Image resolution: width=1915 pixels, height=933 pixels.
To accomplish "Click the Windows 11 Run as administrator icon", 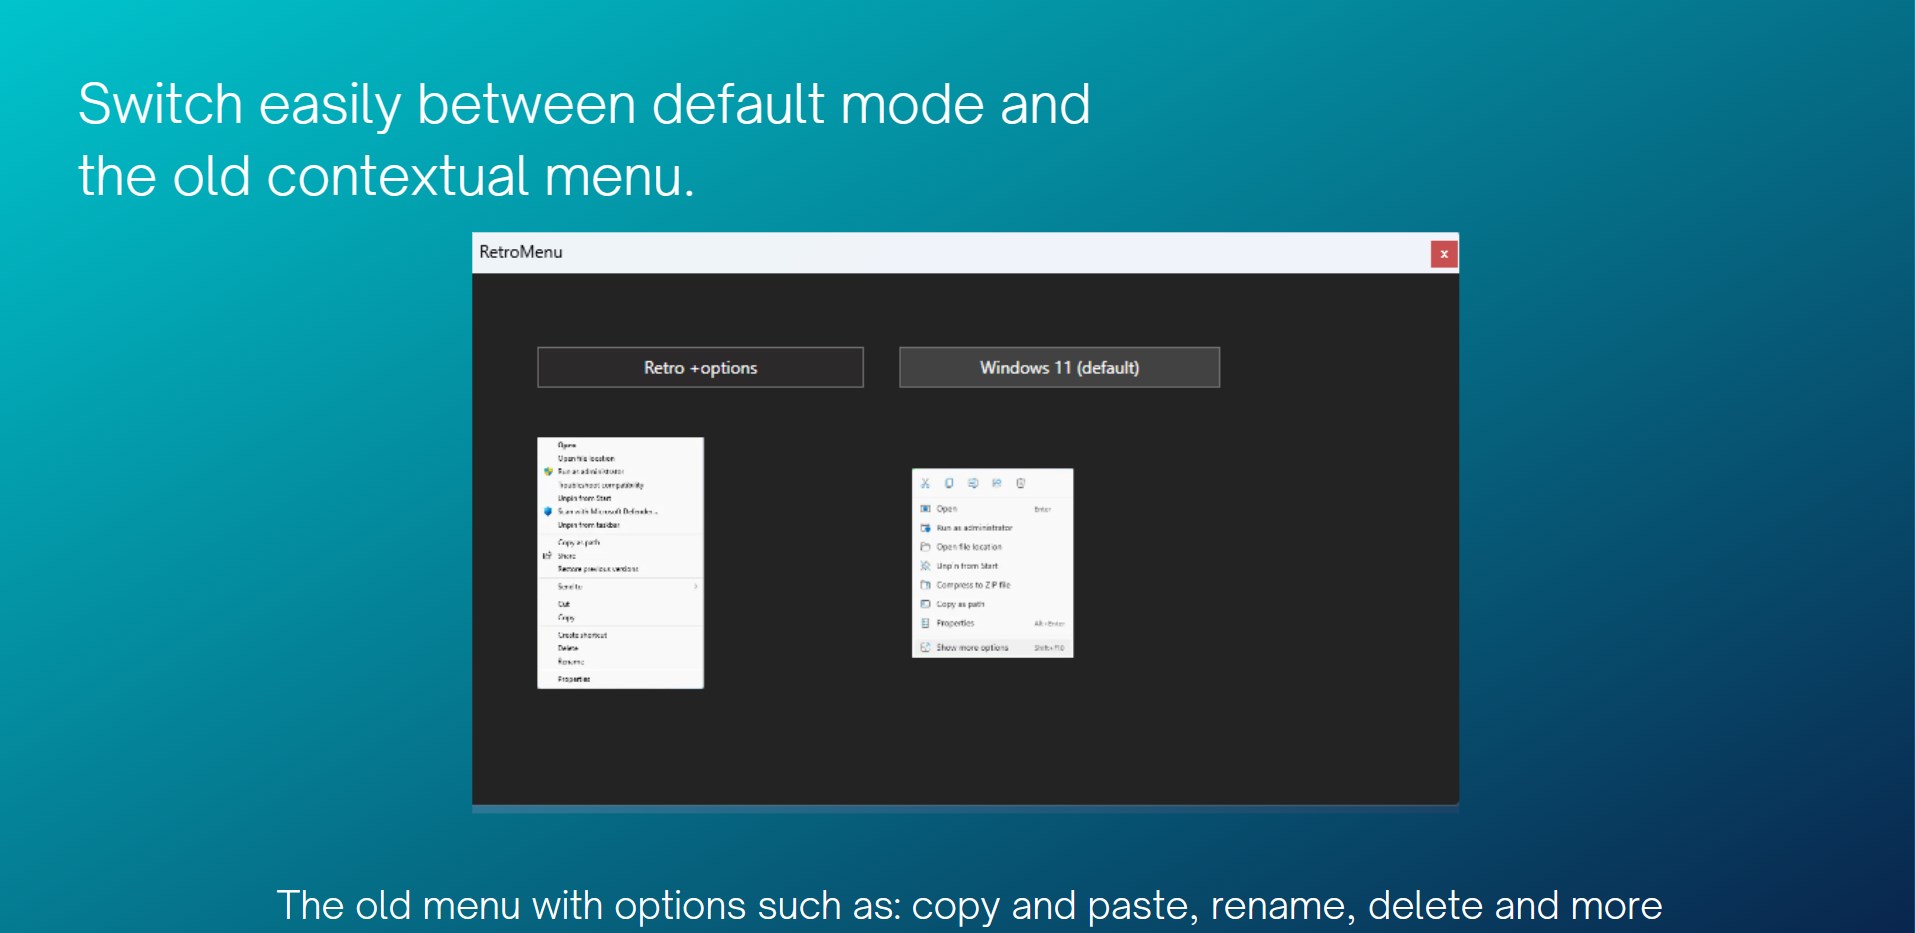I will [925, 528].
